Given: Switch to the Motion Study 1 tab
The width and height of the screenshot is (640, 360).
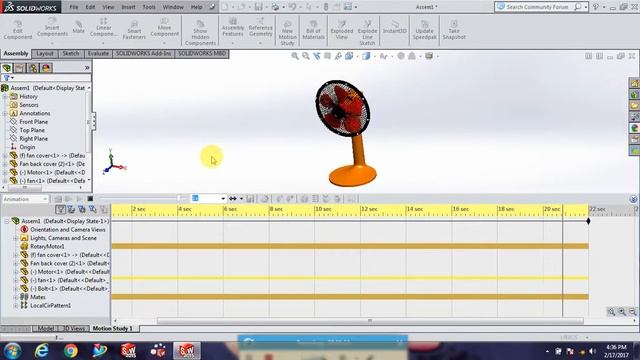Looking at the screenshot, I should click(x=113, y=329).
